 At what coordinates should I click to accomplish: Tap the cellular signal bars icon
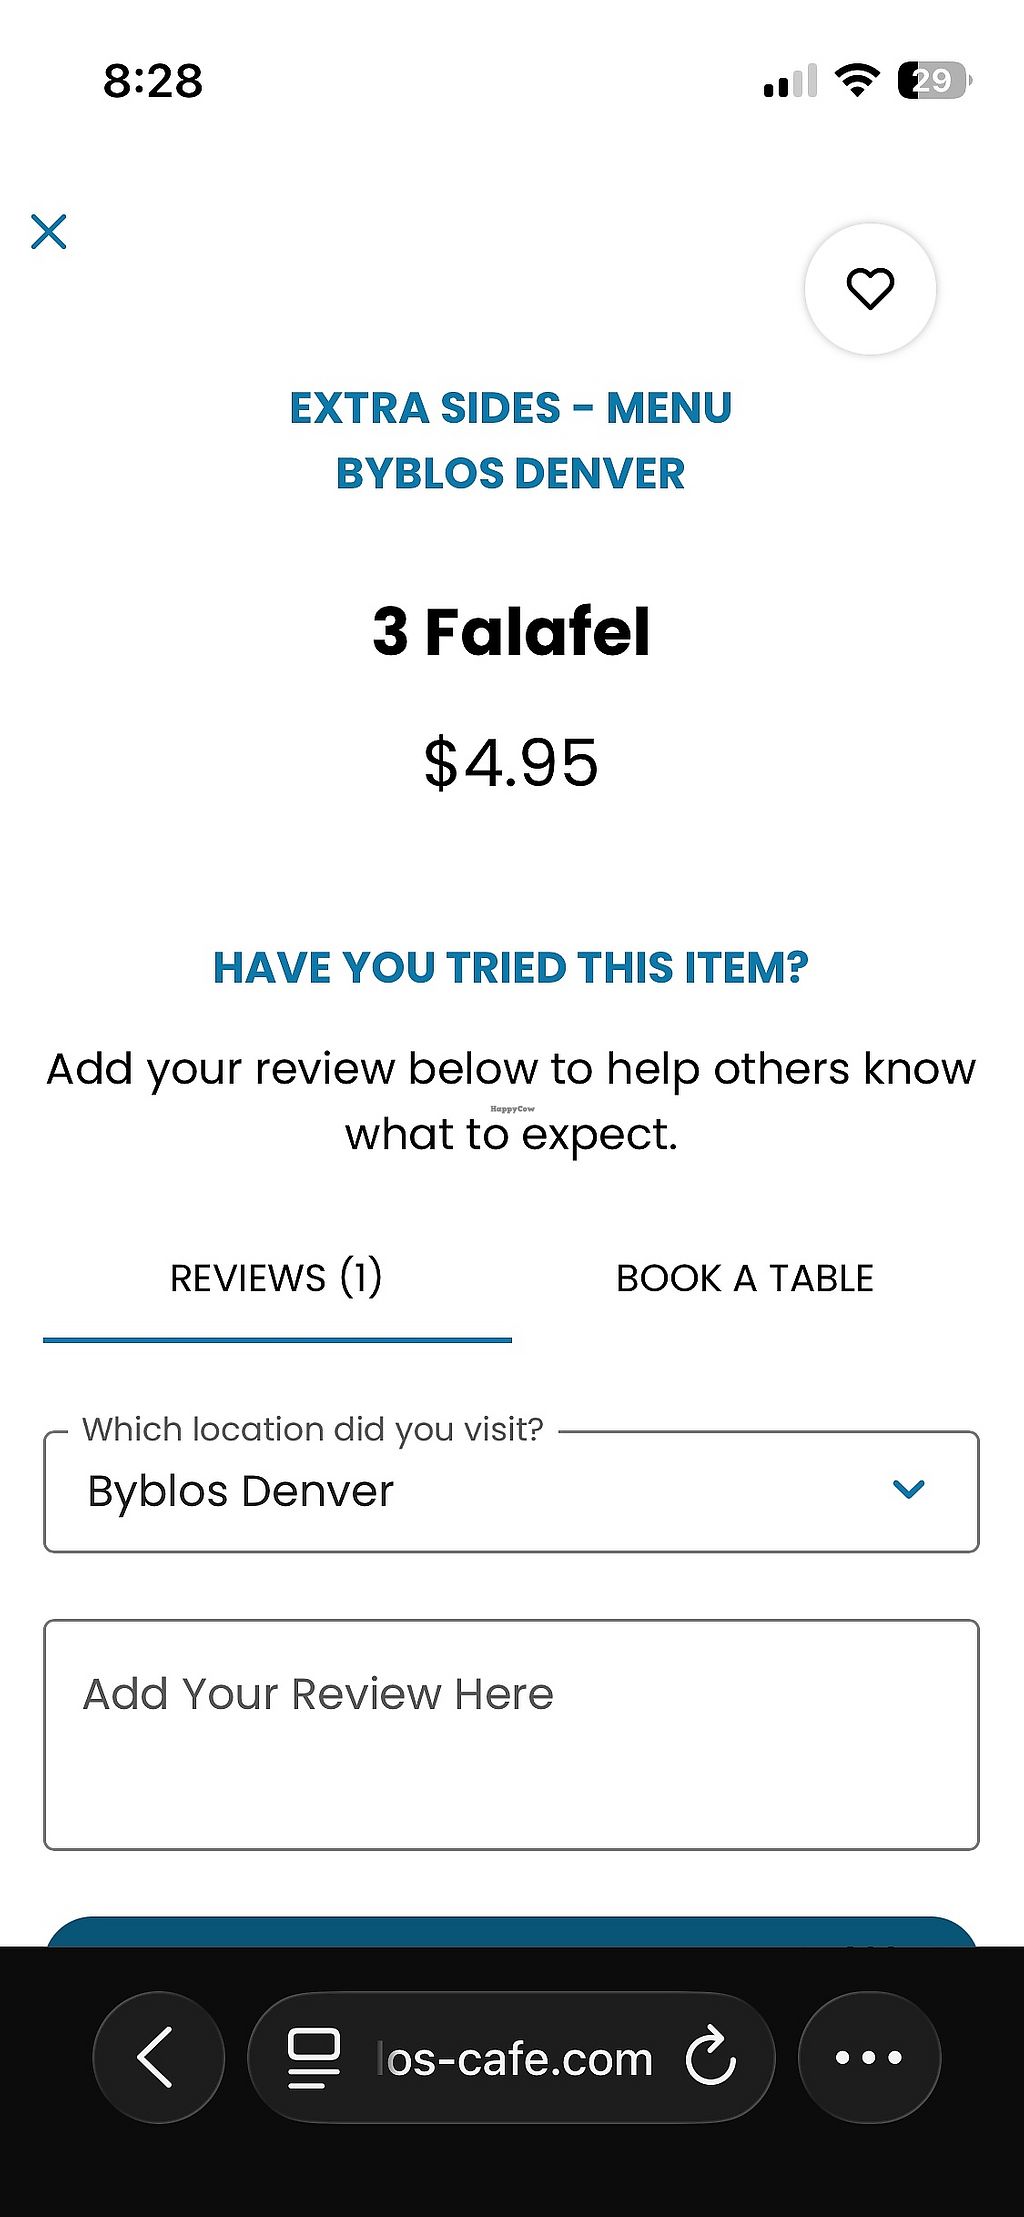click(x=790, y=81)
